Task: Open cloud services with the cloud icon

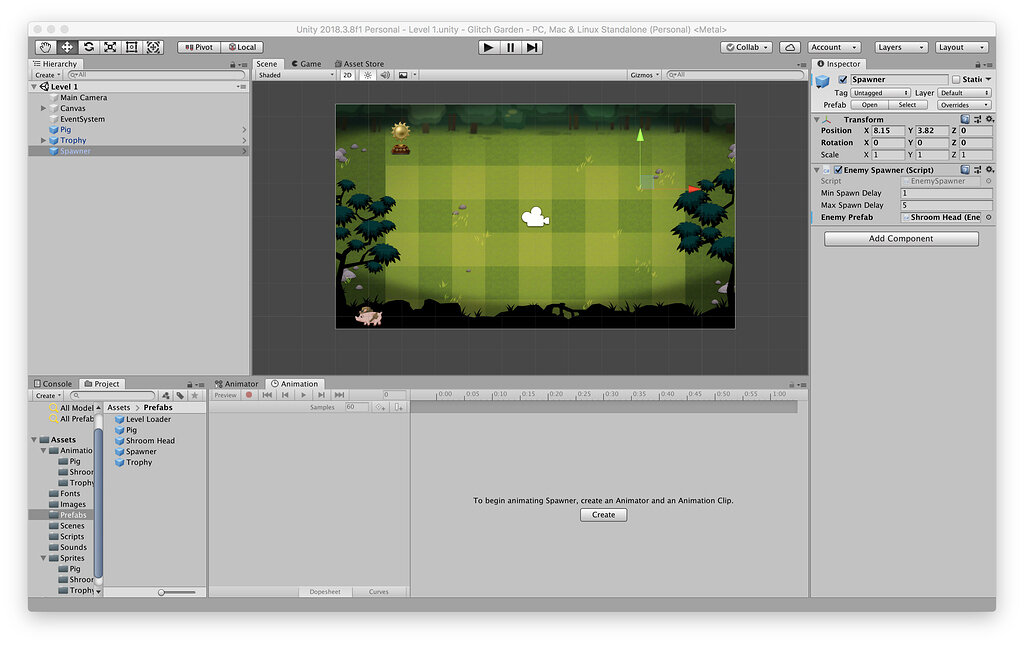Action: click(789, 47)
